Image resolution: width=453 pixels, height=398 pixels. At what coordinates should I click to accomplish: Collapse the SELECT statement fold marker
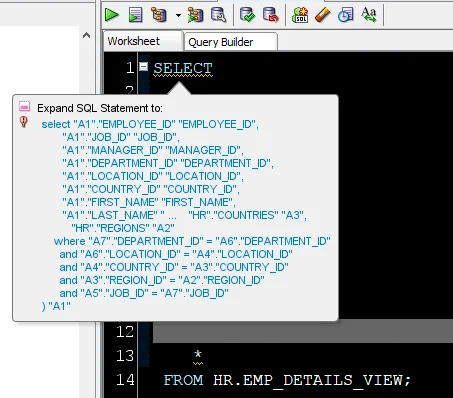144,67
